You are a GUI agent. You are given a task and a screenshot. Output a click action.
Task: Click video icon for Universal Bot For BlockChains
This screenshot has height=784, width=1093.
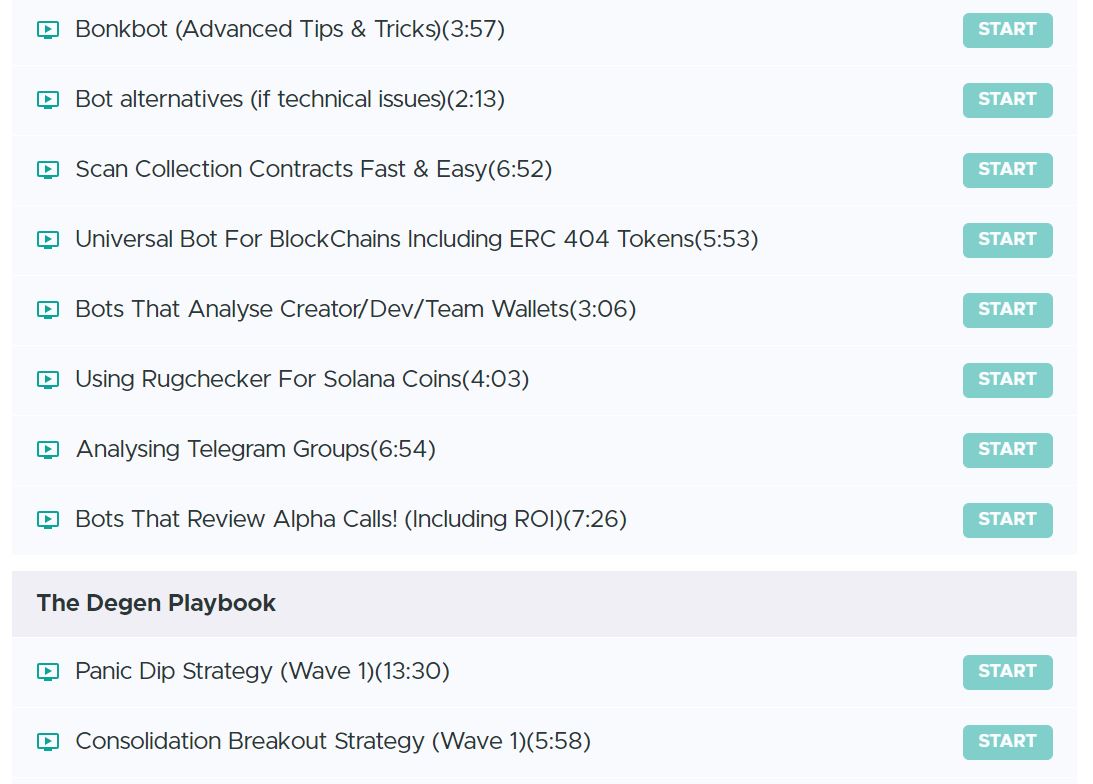pos(47,240)
